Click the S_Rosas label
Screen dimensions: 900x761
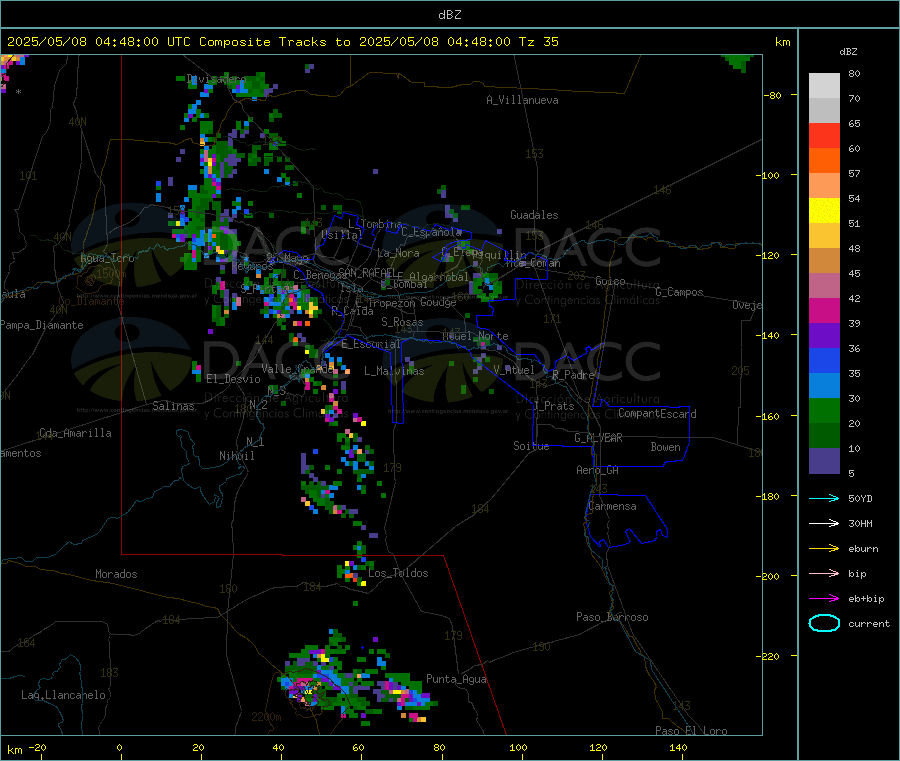[x=402, y=322]
